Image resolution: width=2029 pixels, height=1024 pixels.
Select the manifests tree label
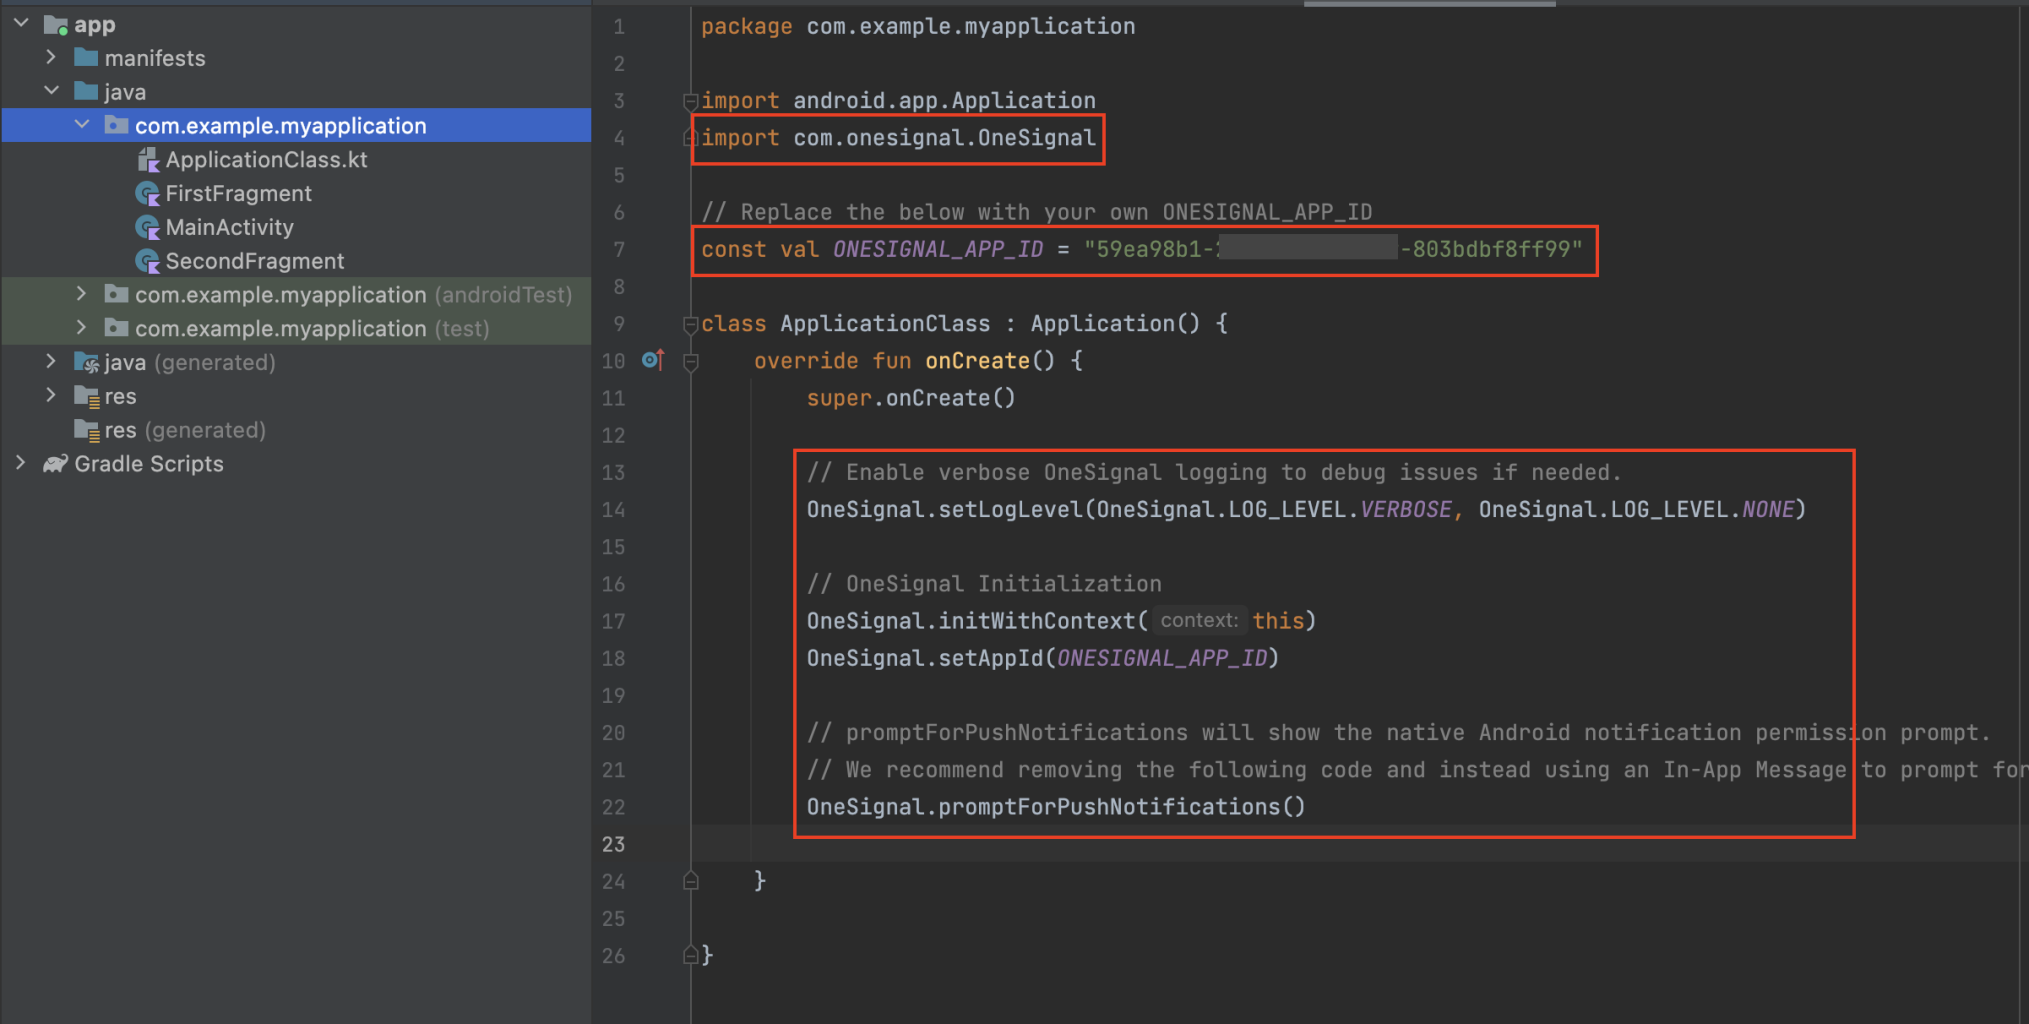(x=155, y=58)
